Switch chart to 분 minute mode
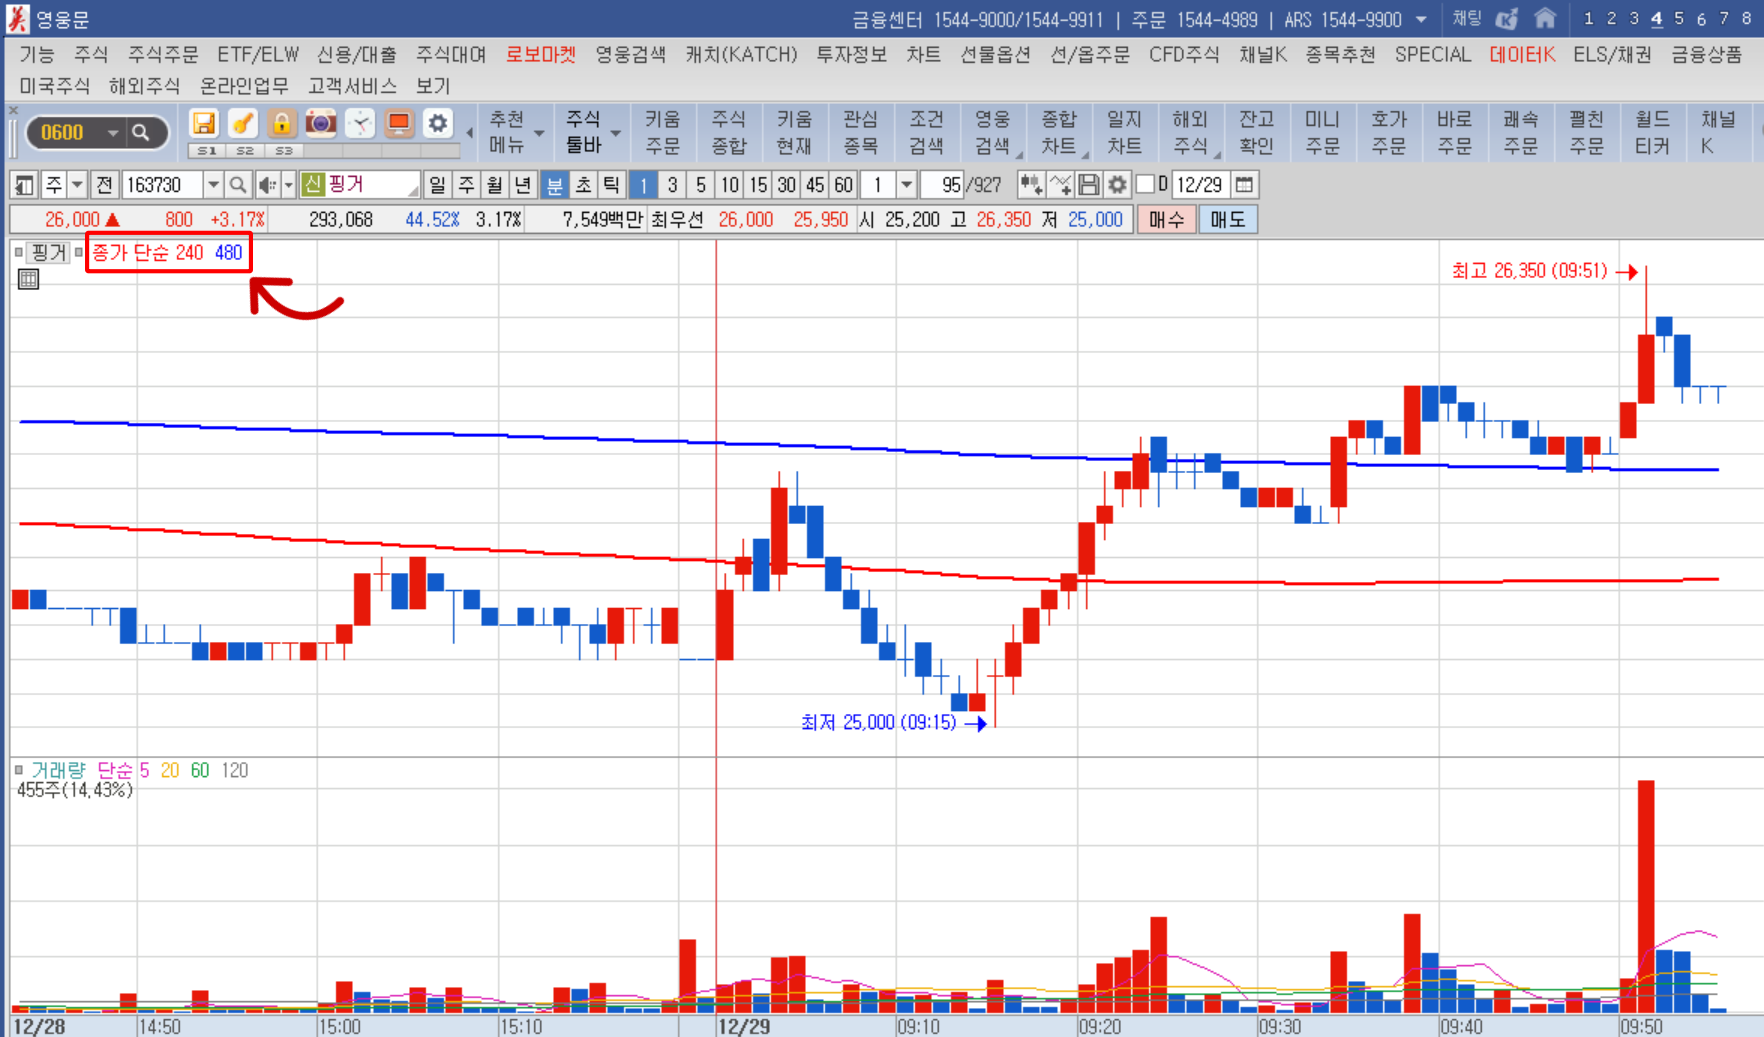Screen dimensions: 1764x1037 [554, 185]
